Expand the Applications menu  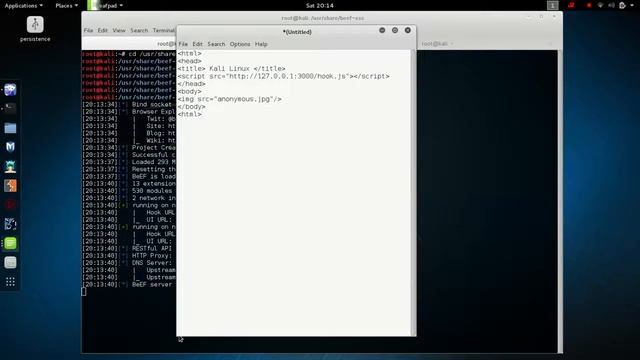(23, 5)
